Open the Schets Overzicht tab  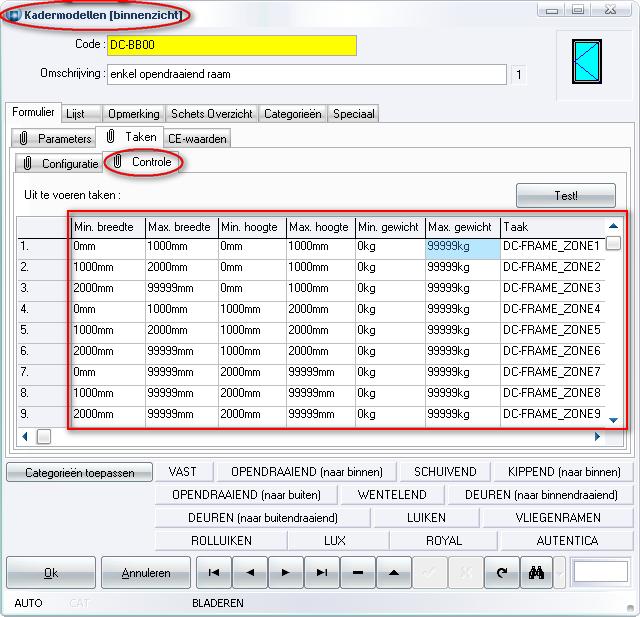click(211, 114)
